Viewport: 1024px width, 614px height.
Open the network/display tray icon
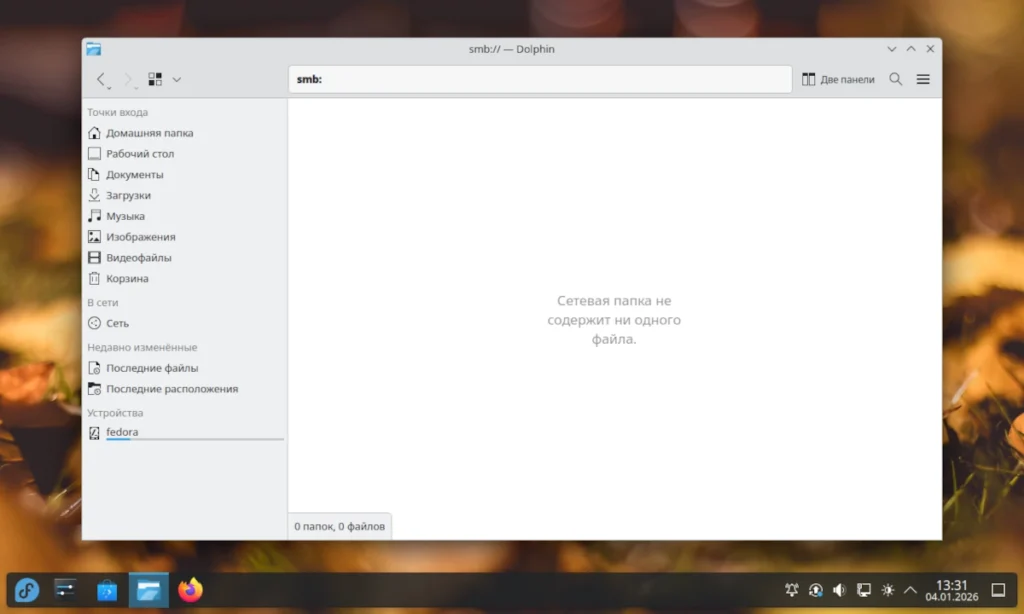(x=863, y=590)
